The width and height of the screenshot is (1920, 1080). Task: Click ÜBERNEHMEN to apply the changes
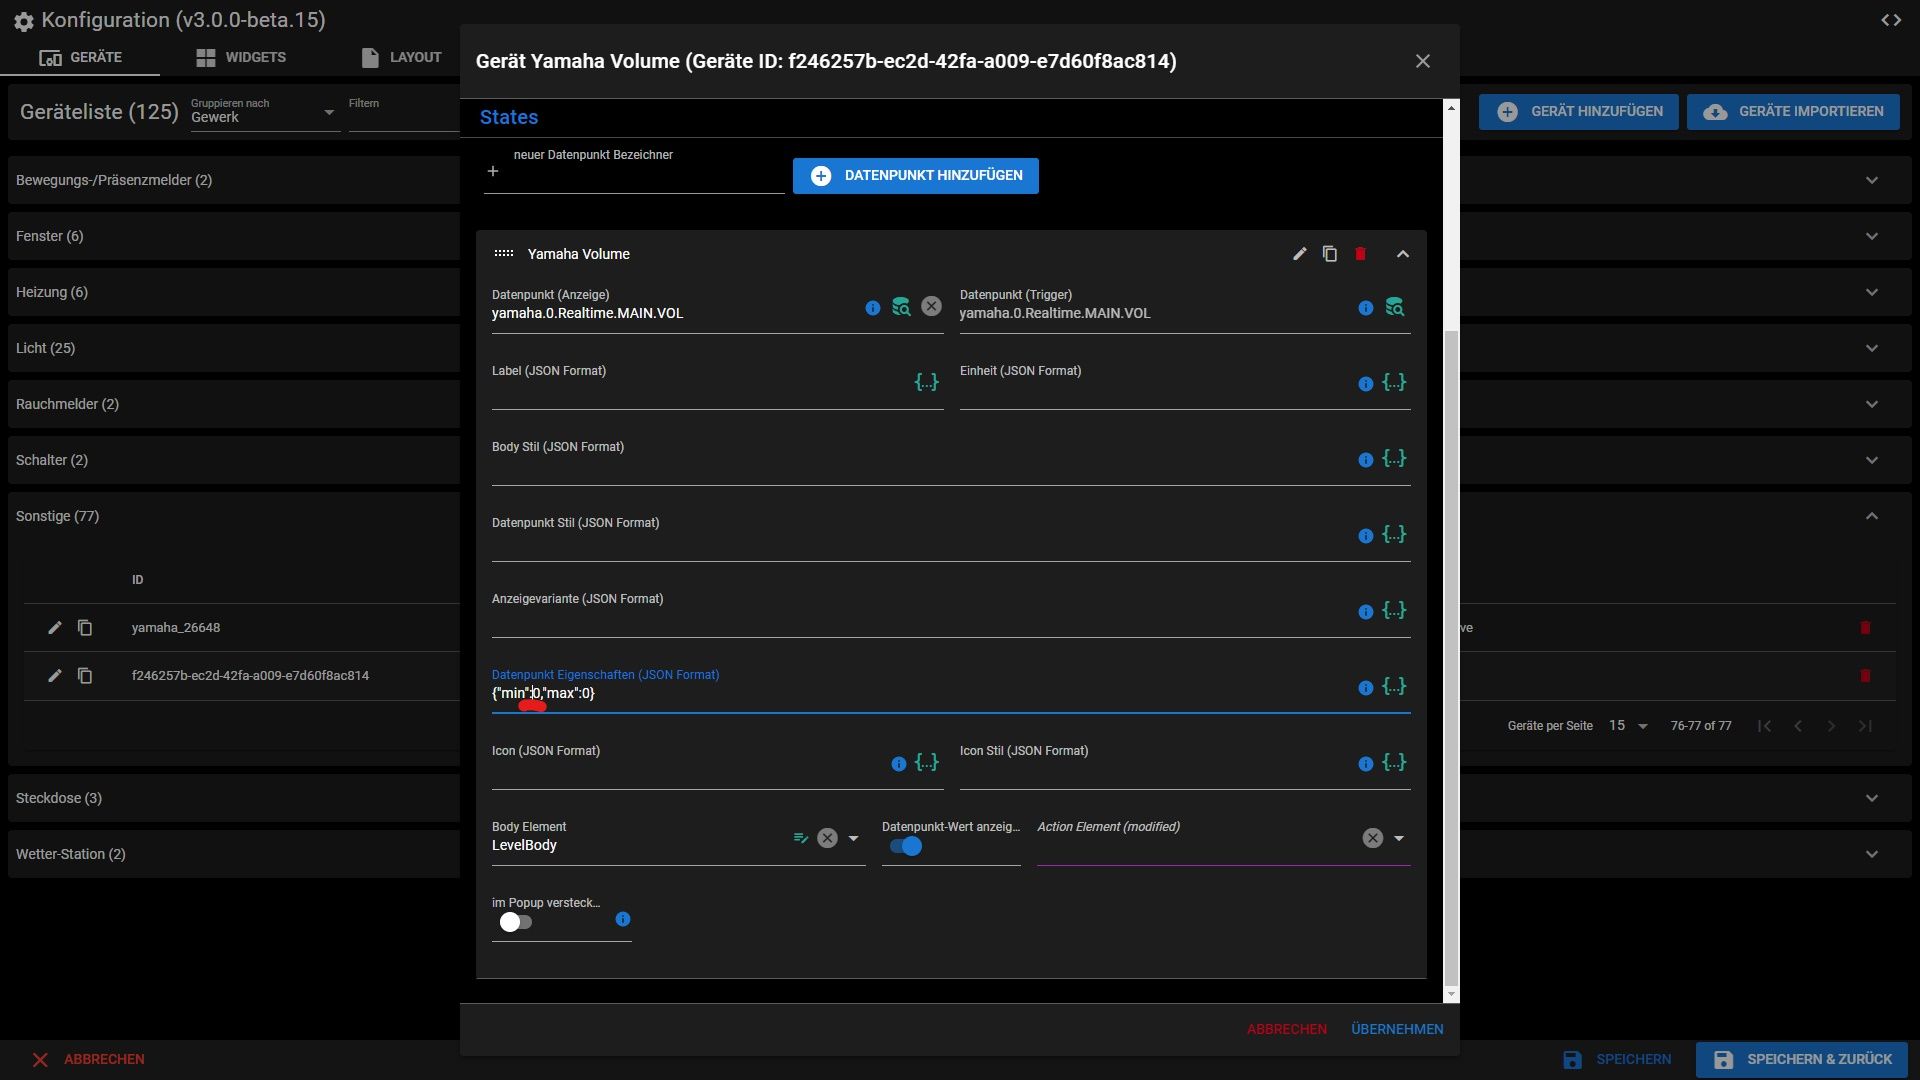pyautogui.click(x=1396, y=1029)
